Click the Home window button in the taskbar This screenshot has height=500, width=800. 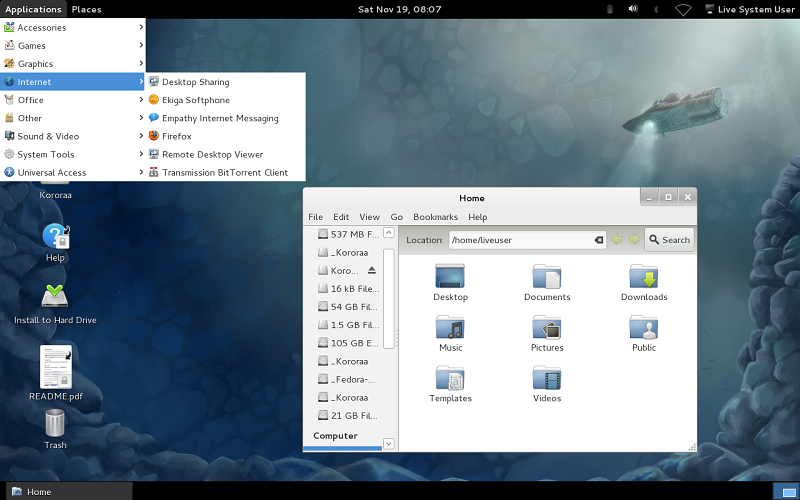click(66, 491)
